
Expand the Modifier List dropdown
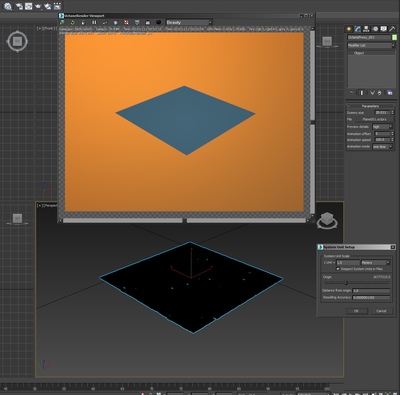(x=371, y=45)
